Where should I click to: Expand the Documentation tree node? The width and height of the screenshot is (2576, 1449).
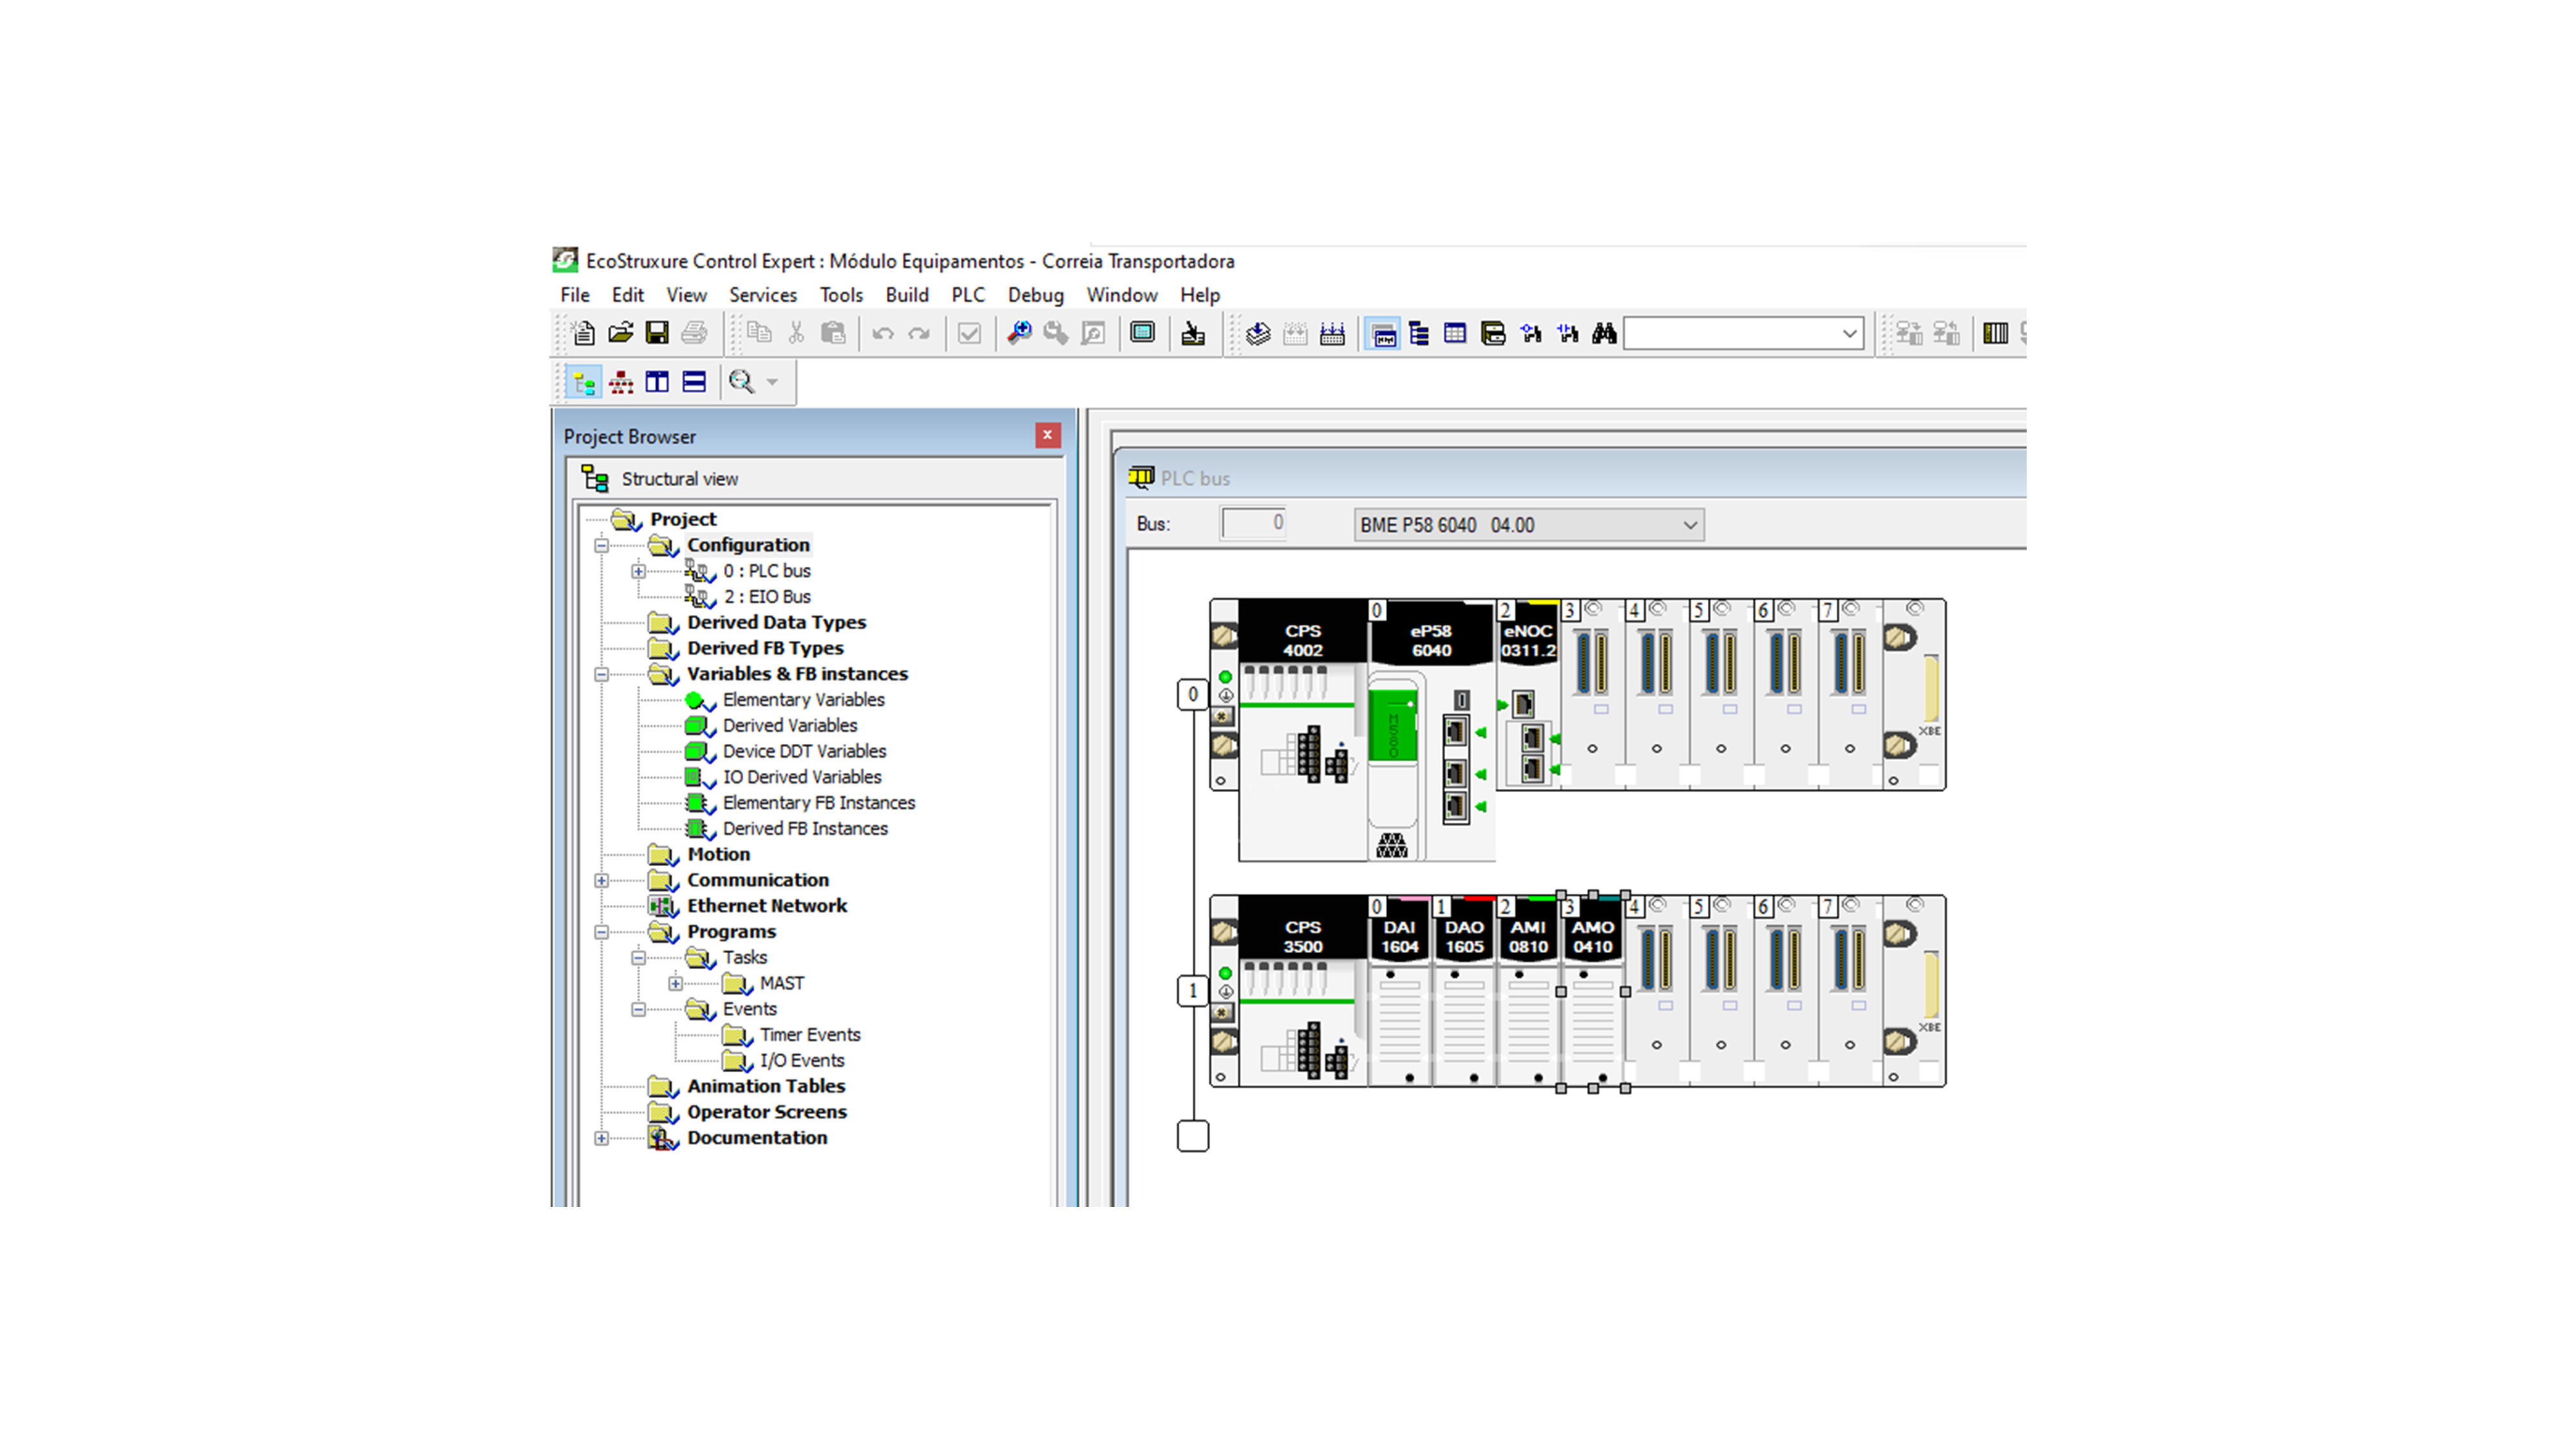coord(601,1139)
